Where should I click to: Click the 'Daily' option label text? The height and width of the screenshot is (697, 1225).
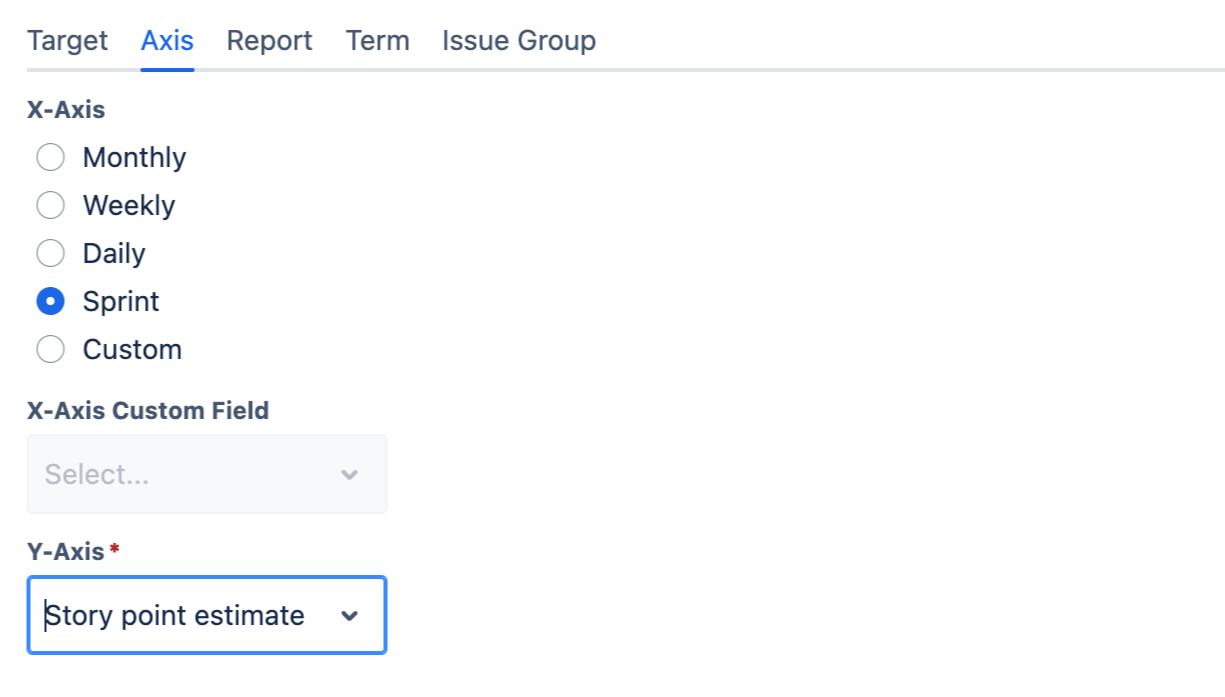pyautogui.click(x=114, y=254)
